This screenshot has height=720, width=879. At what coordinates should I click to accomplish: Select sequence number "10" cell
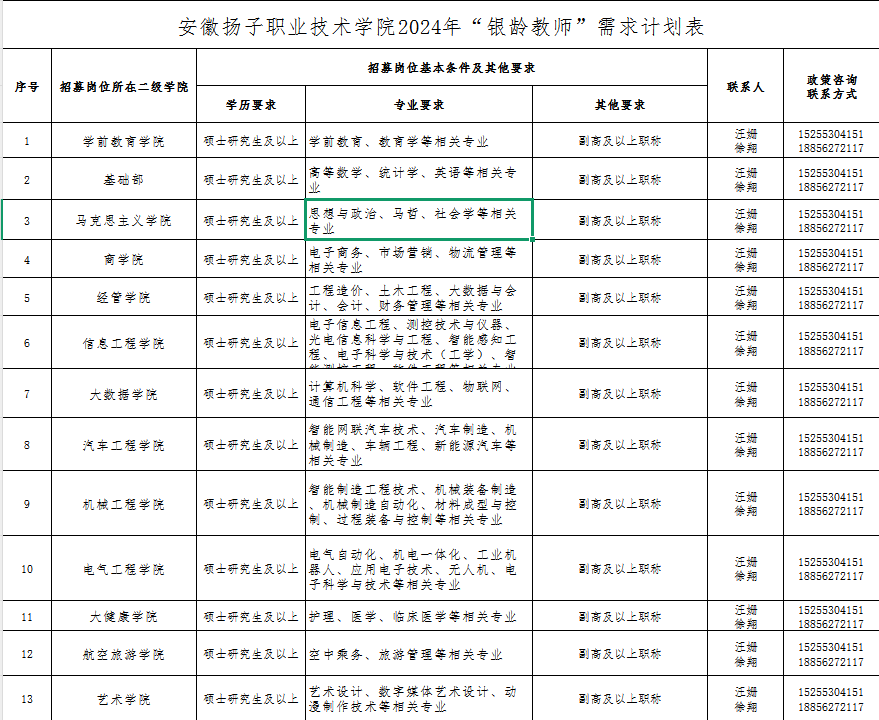click(x=27, y=569)
